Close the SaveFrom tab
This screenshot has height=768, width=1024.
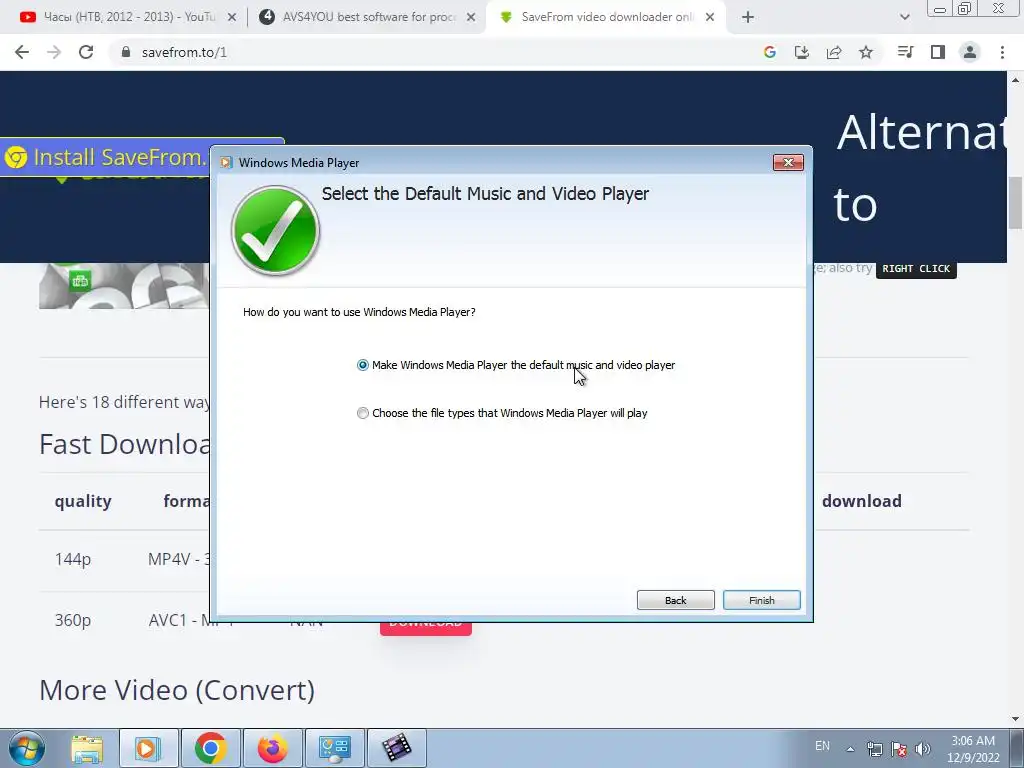710,18
